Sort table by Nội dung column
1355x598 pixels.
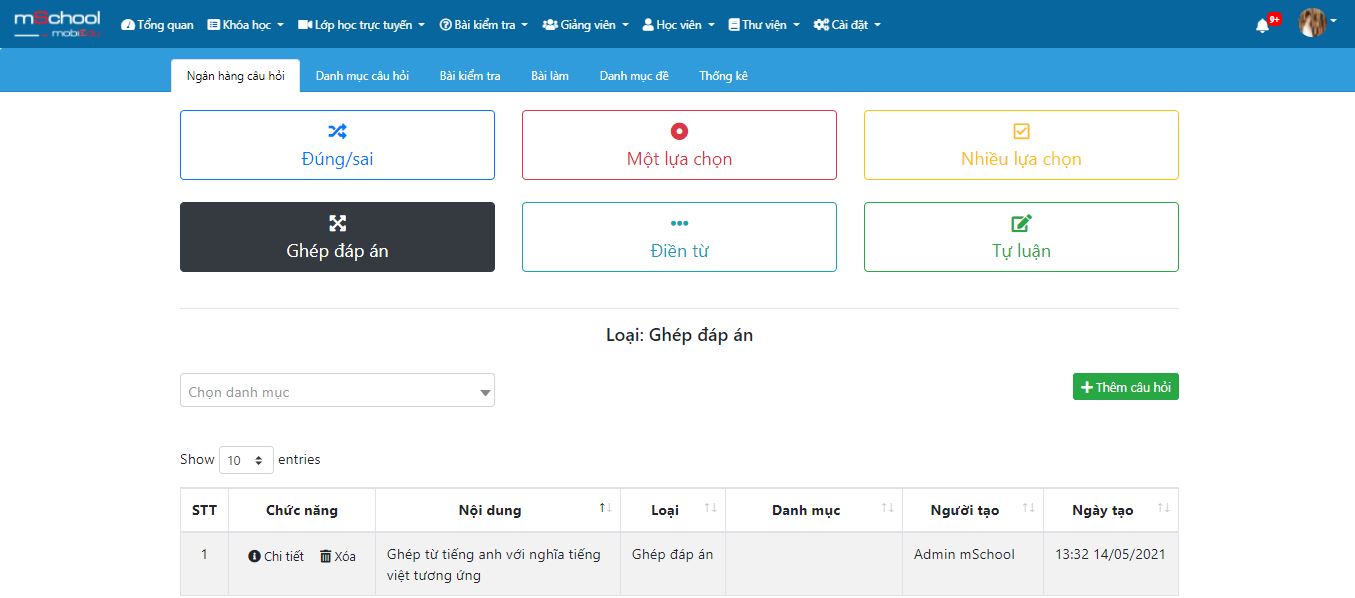pos(497,510)
